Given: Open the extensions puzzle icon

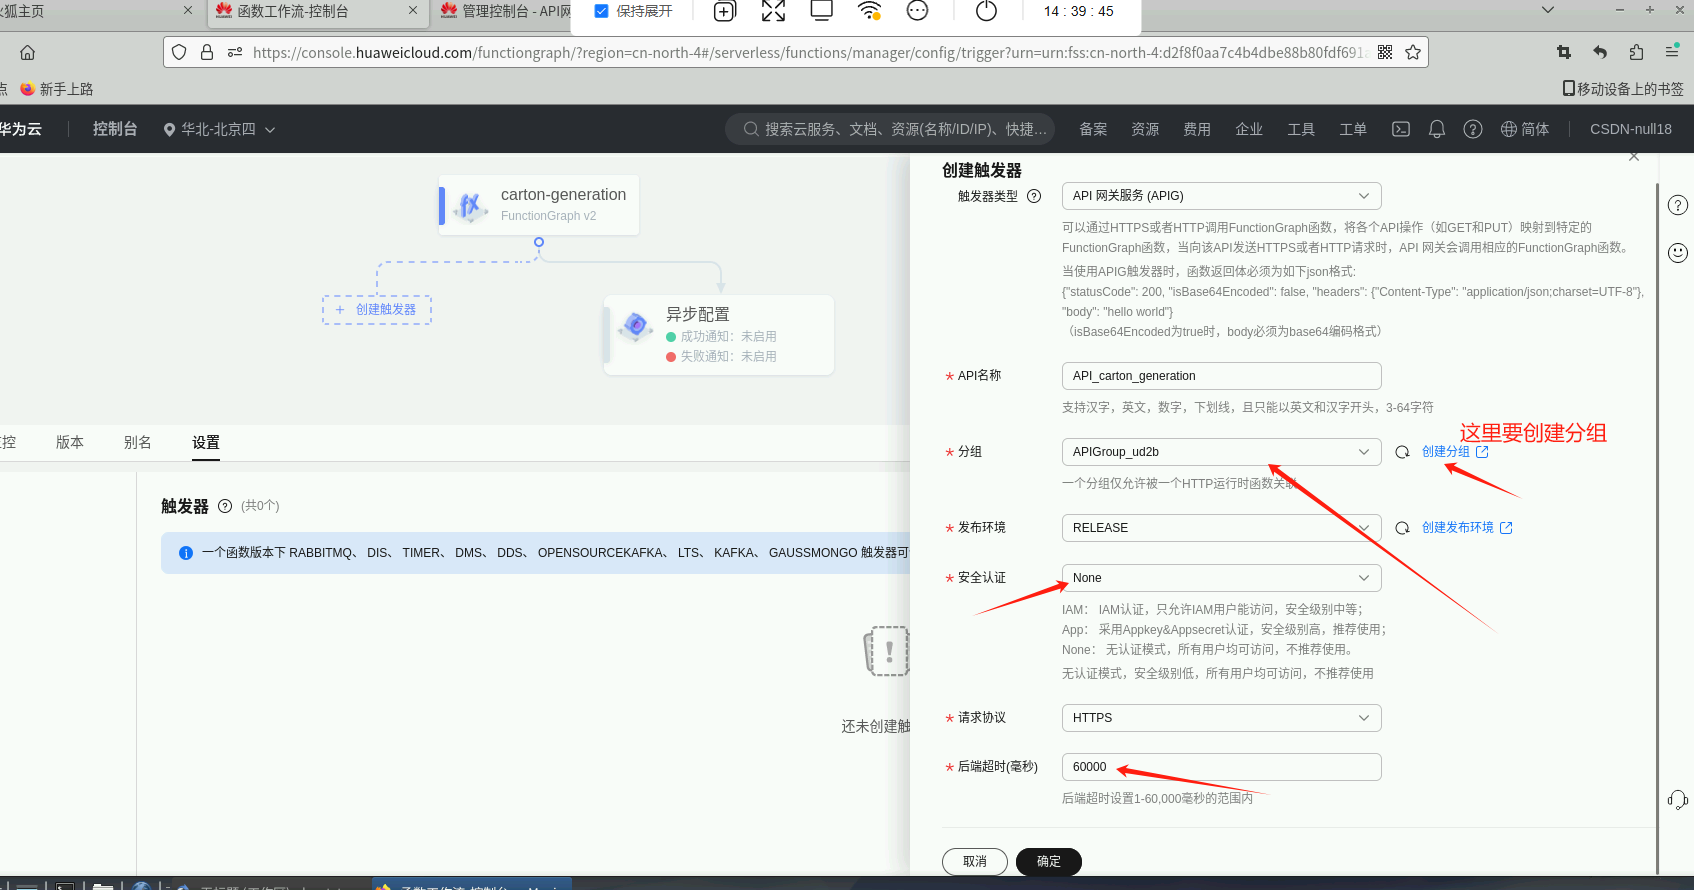Looking at the screenshot, I should coord(1636,52).
